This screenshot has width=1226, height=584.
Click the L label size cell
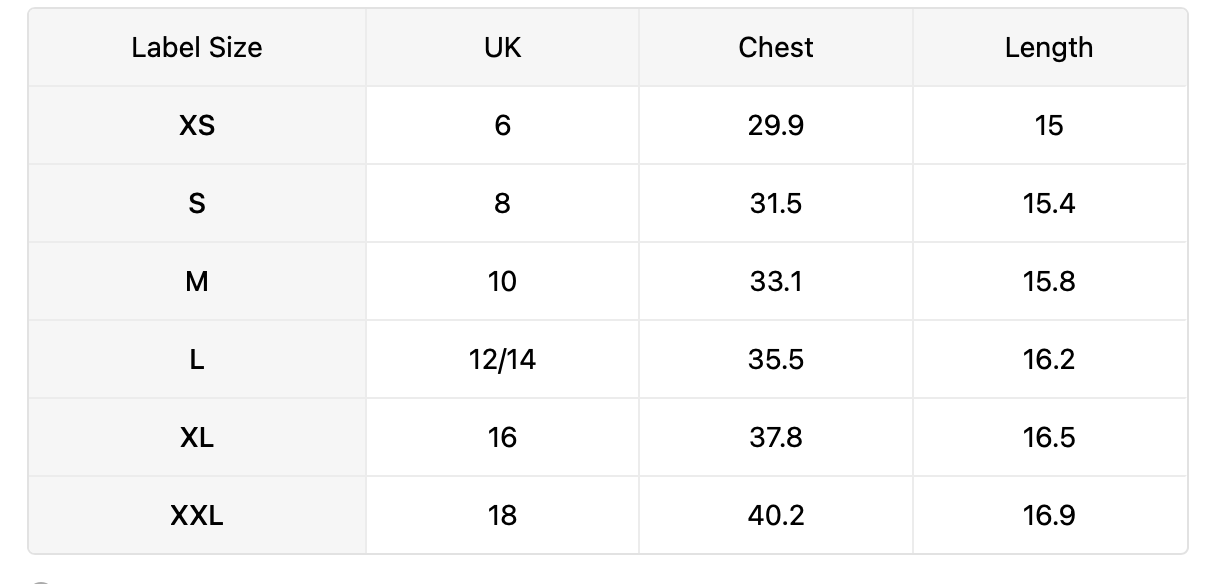[197, 359]
